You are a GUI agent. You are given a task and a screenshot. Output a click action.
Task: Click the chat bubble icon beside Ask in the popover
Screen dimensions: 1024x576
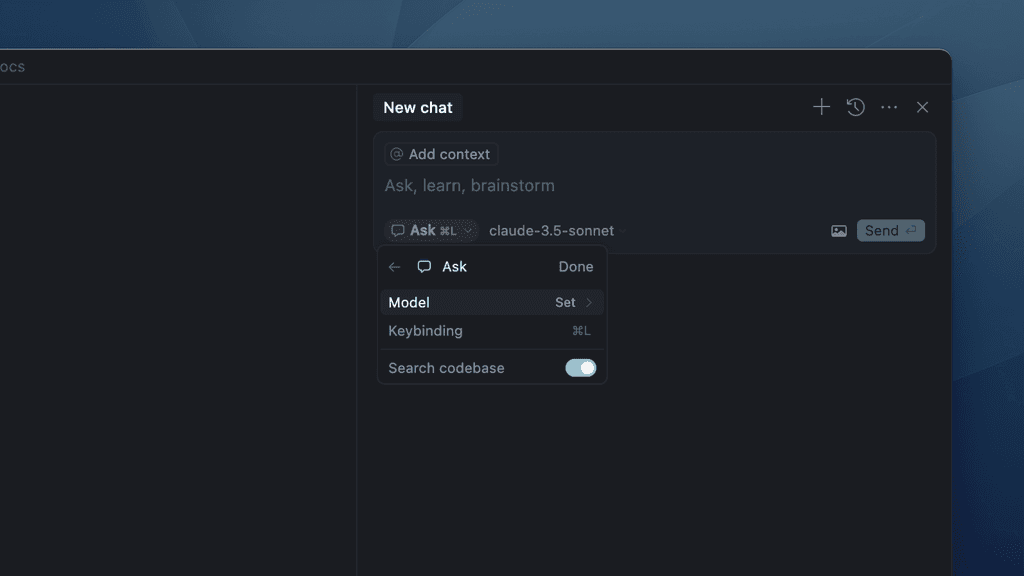[425, 266]
